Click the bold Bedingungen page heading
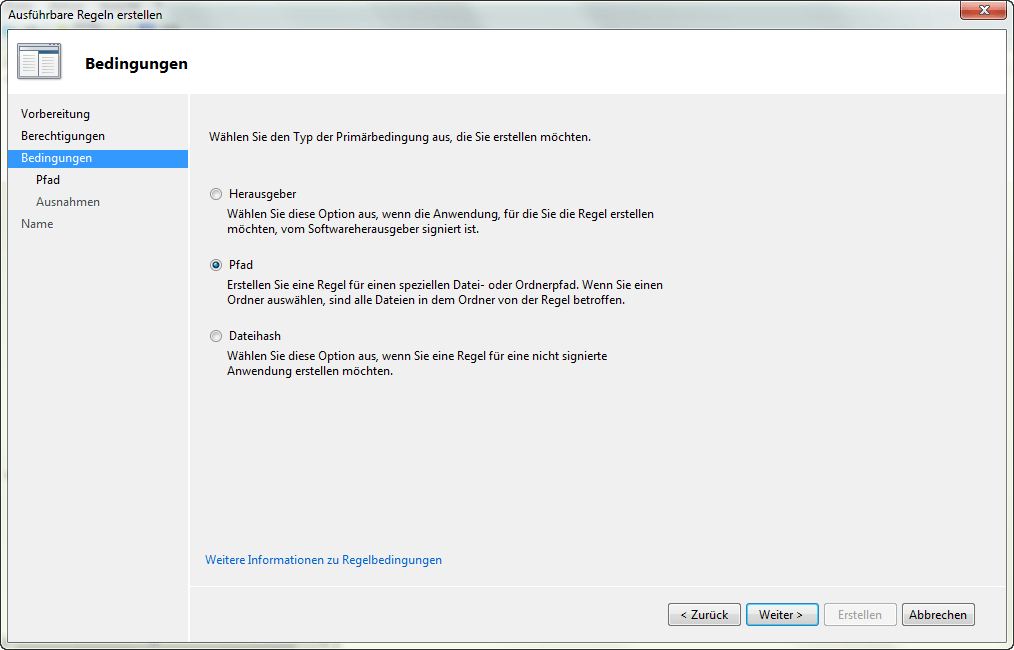The width and height of the screenshot is (1014, 650). [136, 64]
